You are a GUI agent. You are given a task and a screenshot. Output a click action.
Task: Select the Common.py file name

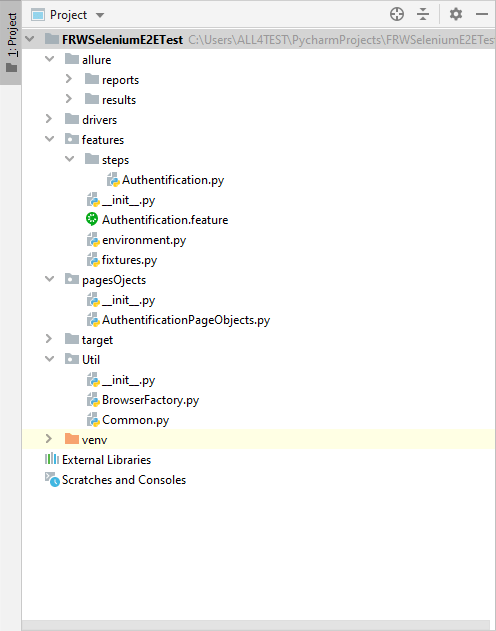(x=136, y=420)
